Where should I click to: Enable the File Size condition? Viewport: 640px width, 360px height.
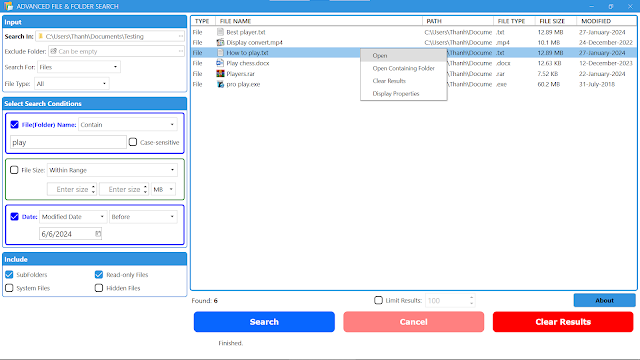[14, 170]
